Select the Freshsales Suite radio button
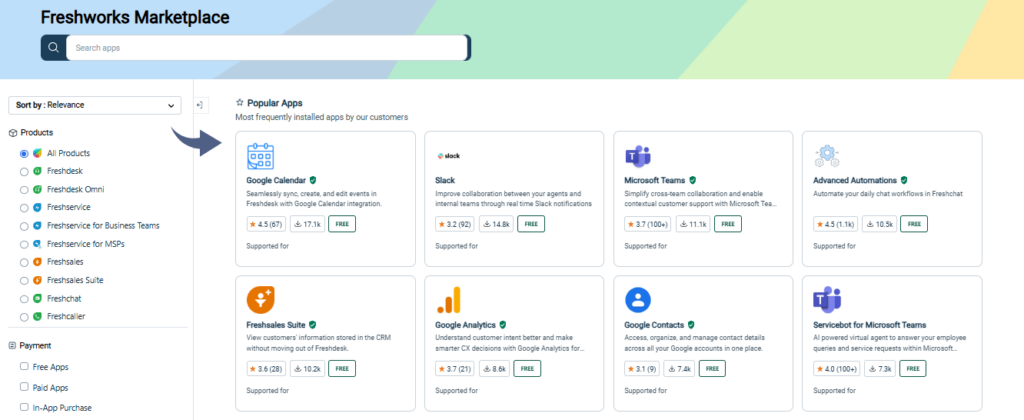 [x=24, y=280]
